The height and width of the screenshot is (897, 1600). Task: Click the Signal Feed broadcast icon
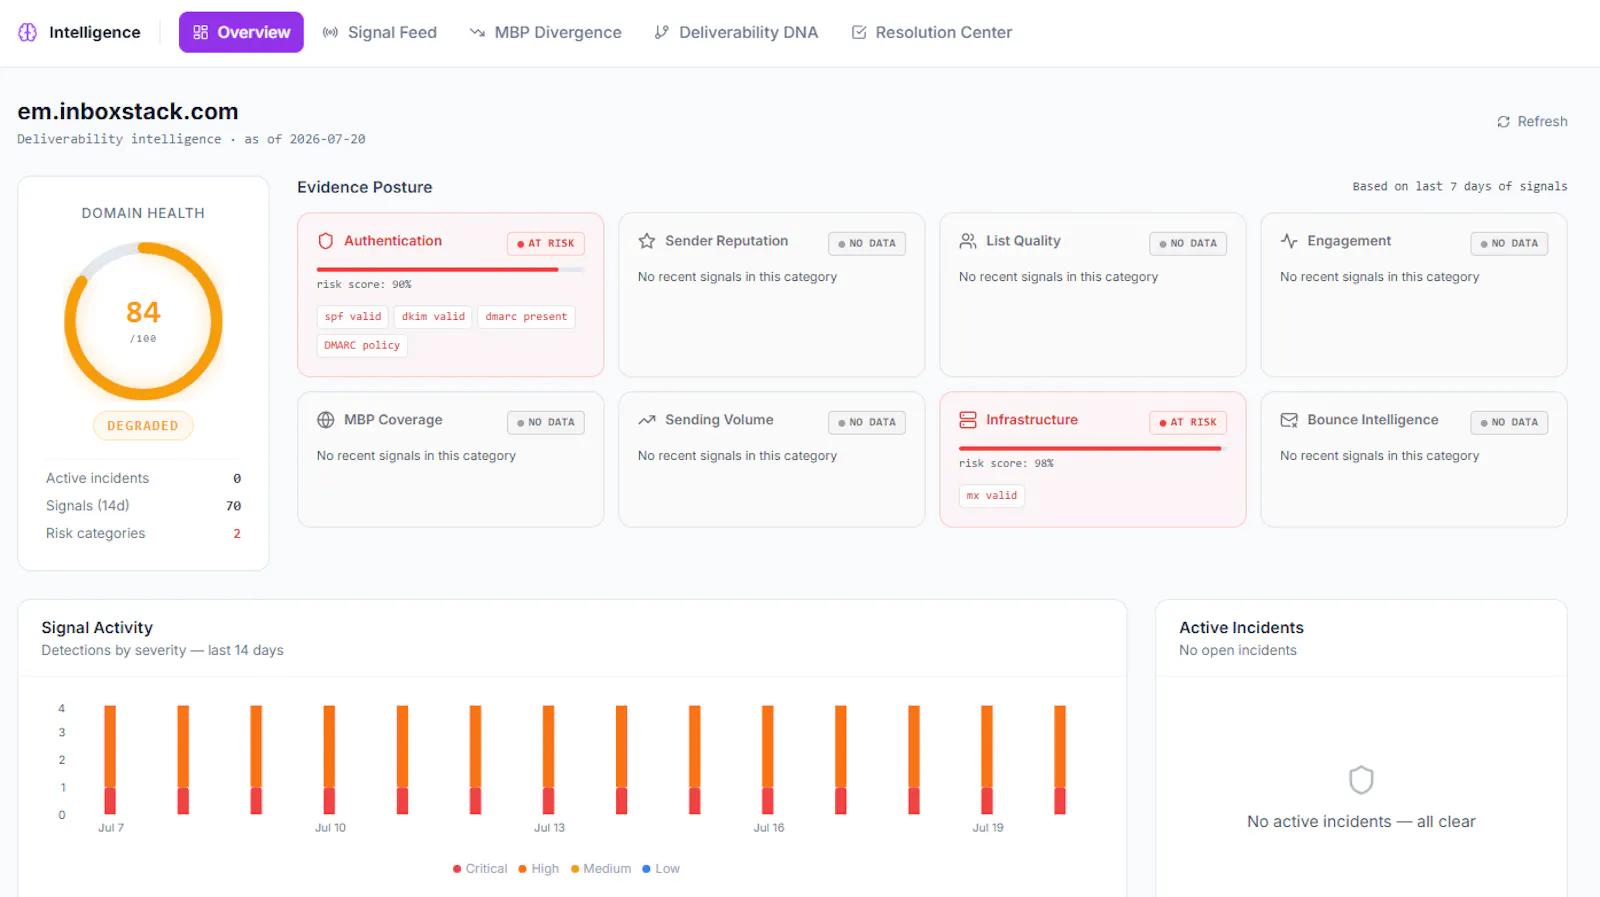click(x=330, y=33)
